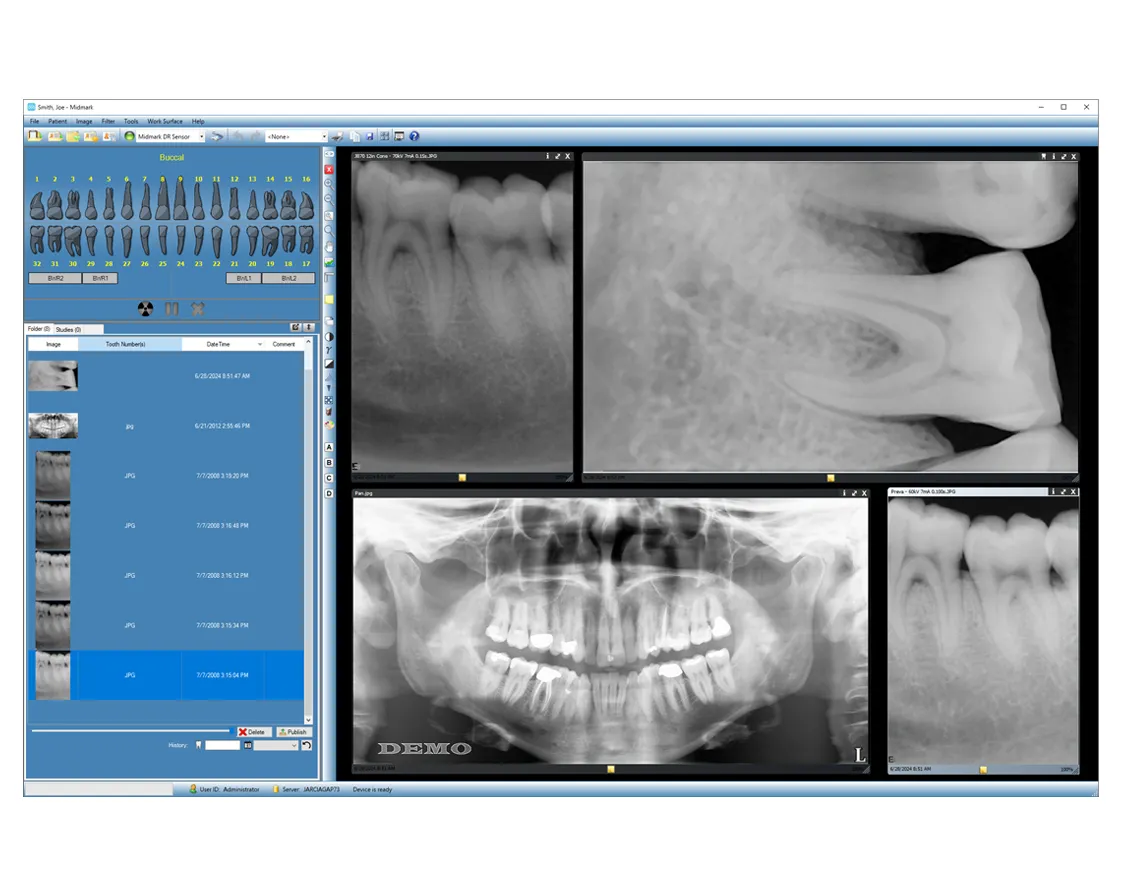1122x896 pixels.
Task: Click the Date Time column sort arrow
Action: pyautogui.click(x=260, y=344)
